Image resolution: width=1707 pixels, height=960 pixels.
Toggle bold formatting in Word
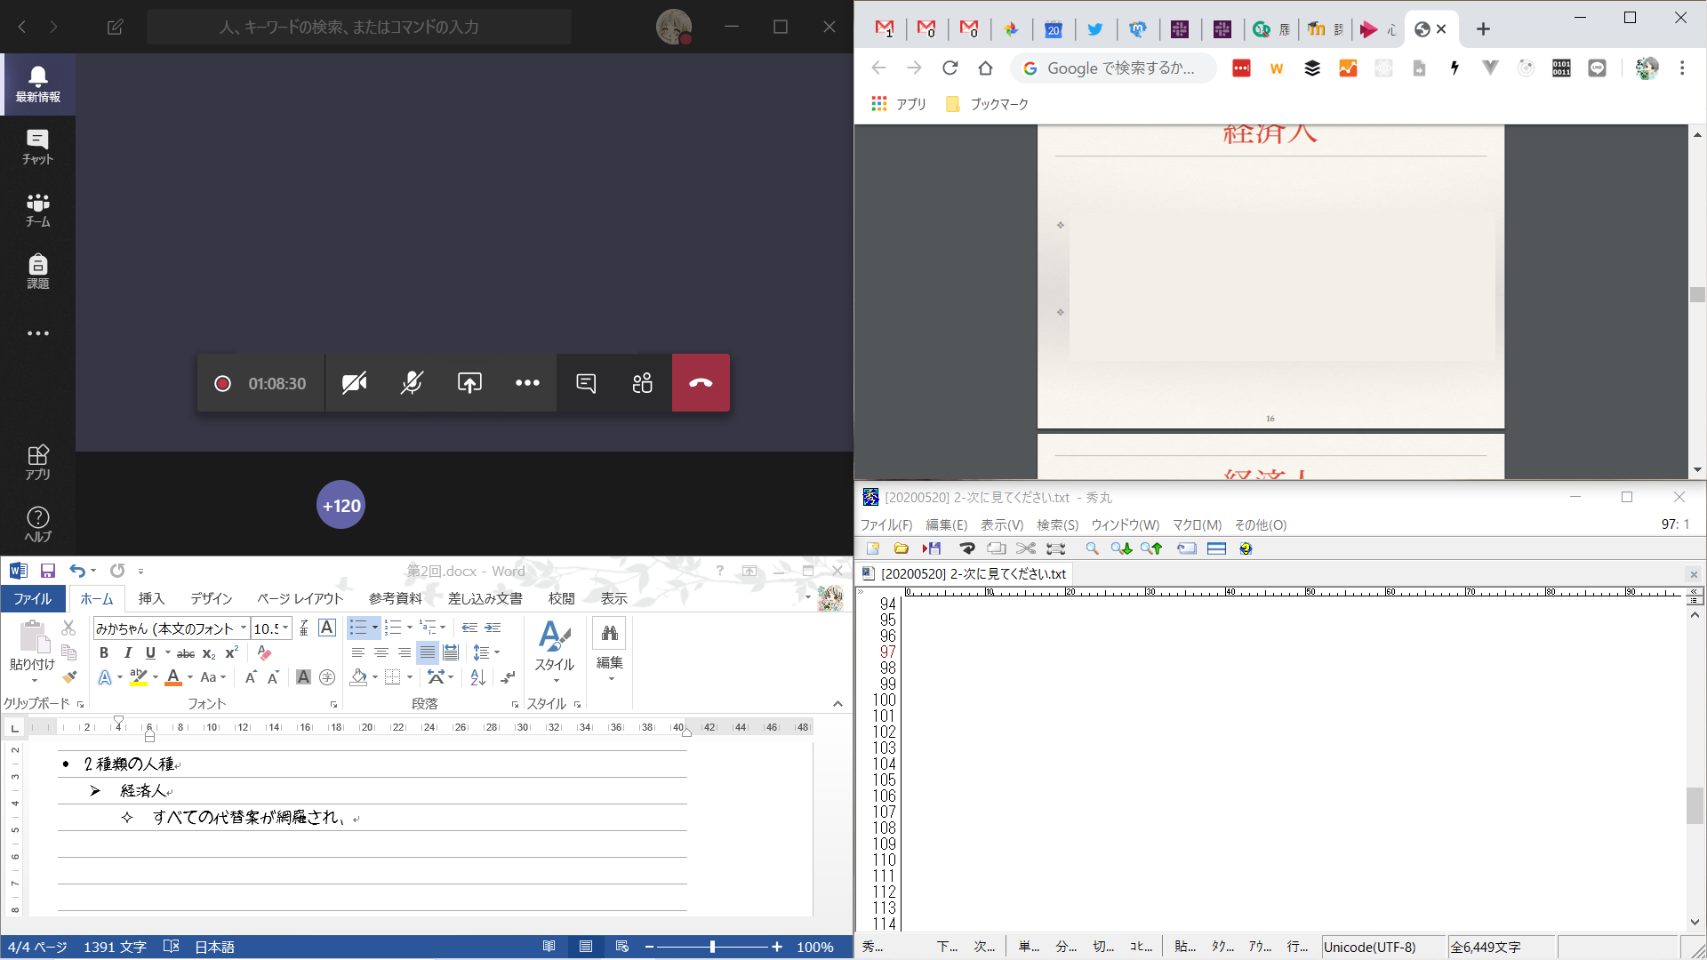104,653
